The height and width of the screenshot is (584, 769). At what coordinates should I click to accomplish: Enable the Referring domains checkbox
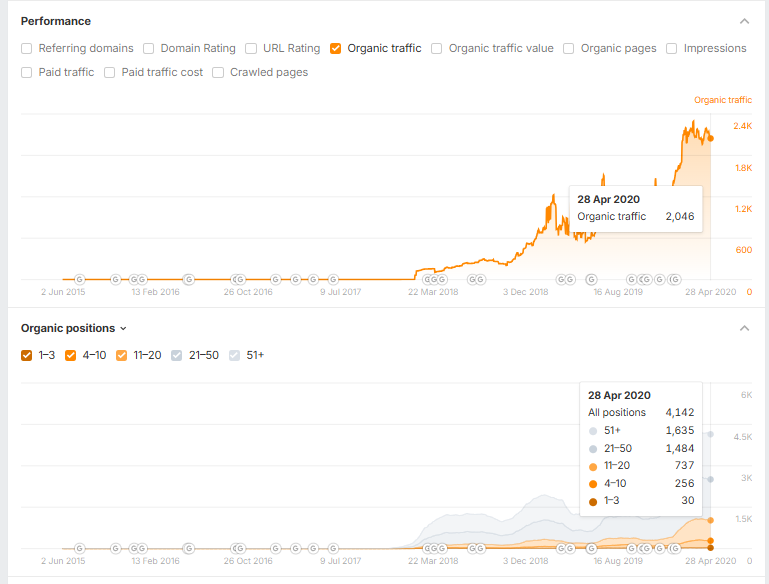26,49
